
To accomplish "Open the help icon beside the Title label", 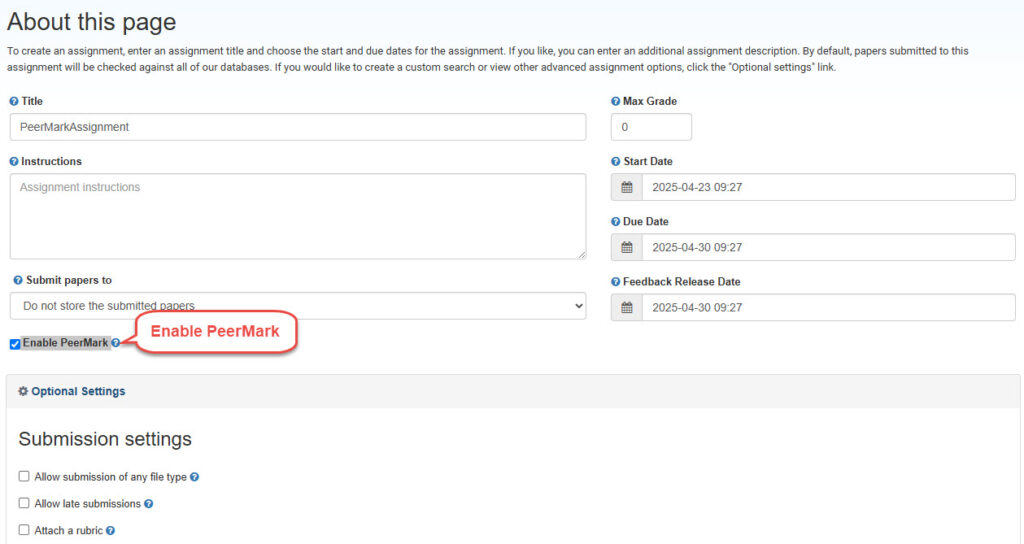I will (x=14, y=101).
